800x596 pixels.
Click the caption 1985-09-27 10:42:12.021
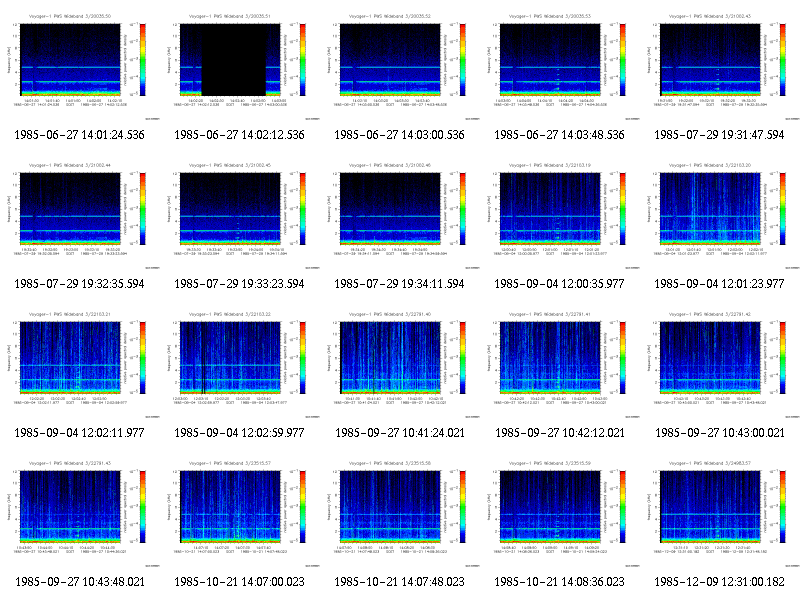[560, 433]
